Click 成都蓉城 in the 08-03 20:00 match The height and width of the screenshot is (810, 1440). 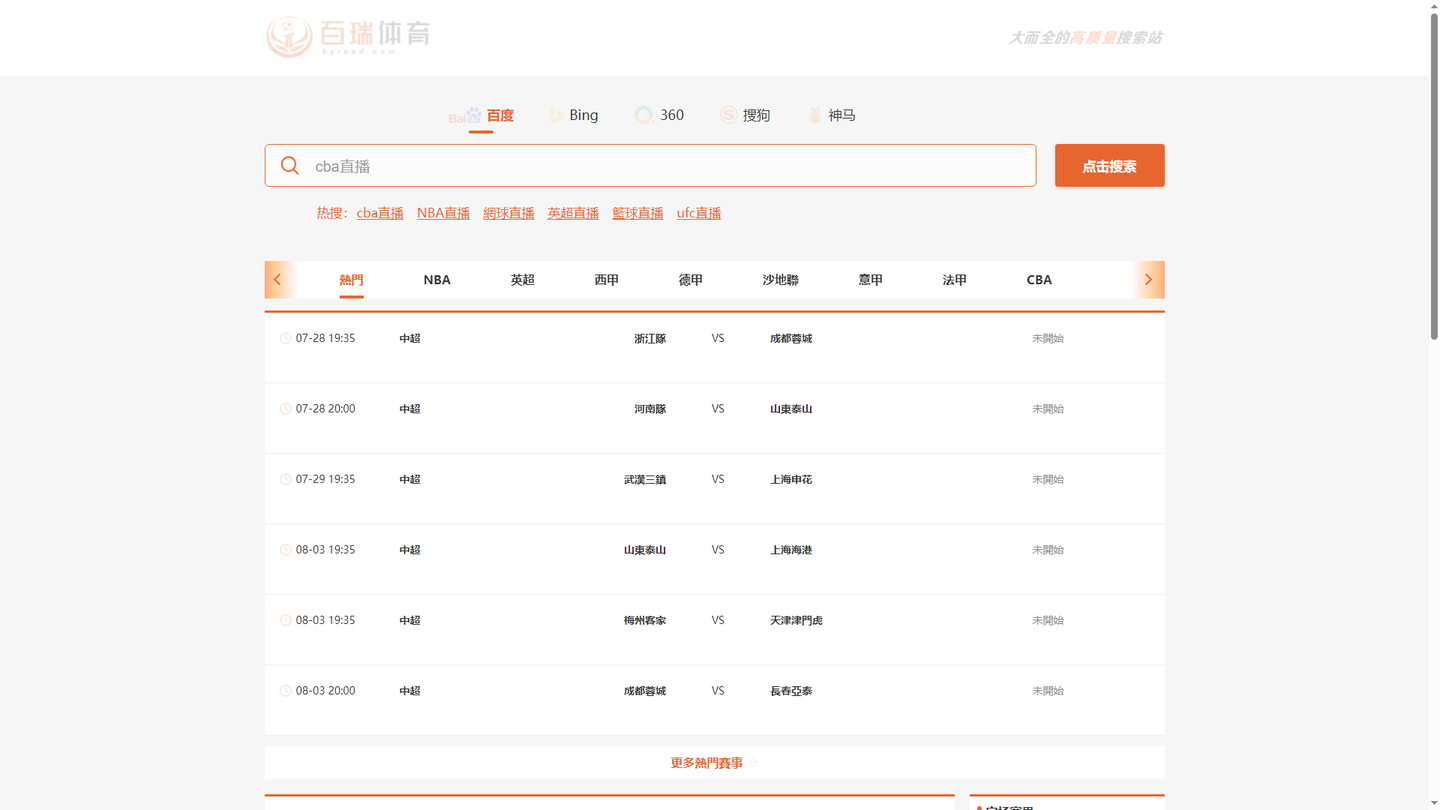click(645, 691)
